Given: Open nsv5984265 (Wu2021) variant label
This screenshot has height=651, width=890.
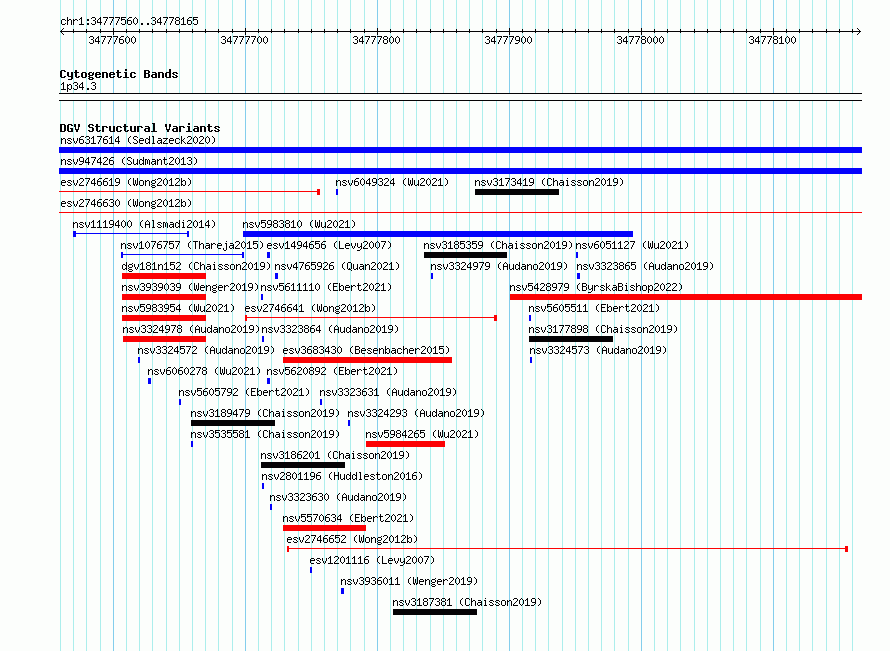Looking at the screenshot, I should point(422,434).
